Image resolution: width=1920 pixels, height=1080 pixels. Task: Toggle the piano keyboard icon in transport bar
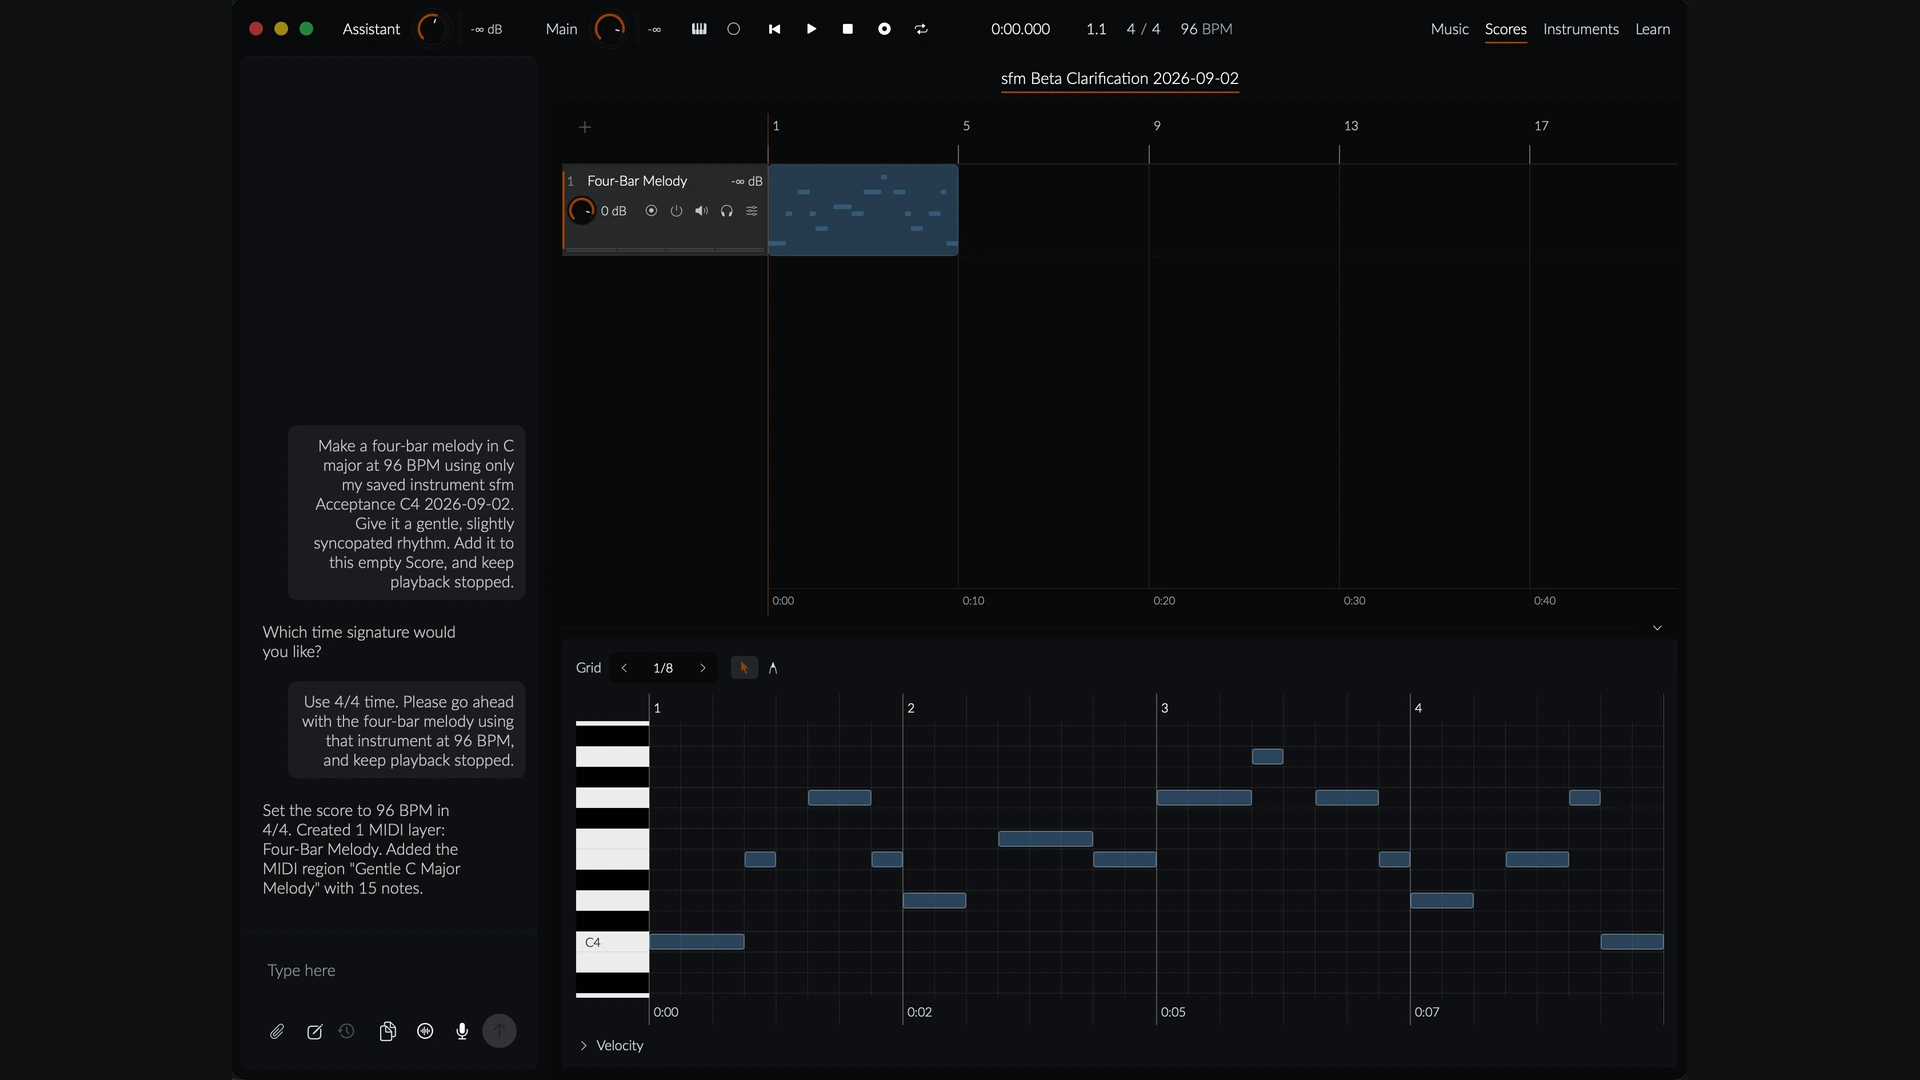(x=699, y=29)
